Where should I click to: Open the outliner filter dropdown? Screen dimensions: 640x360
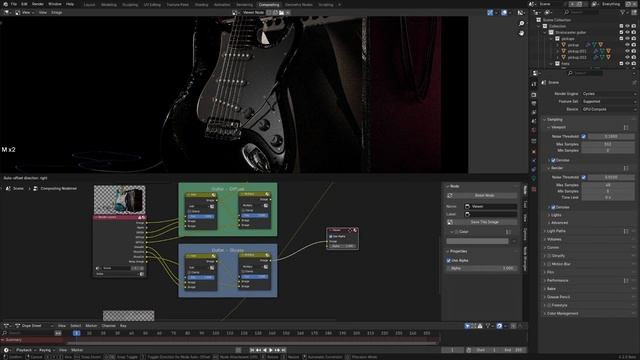click(x=624, y=13)
